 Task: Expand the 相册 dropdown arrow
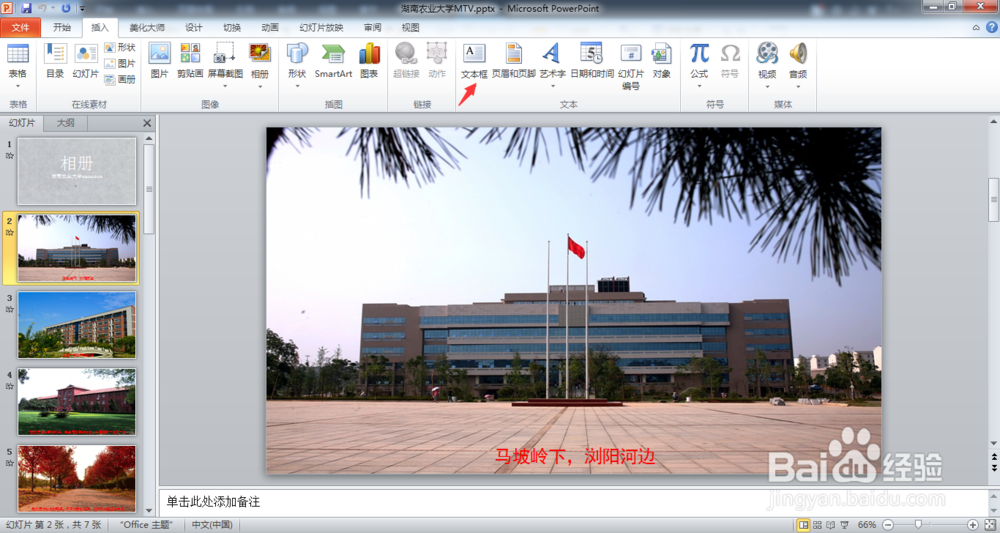260,86
